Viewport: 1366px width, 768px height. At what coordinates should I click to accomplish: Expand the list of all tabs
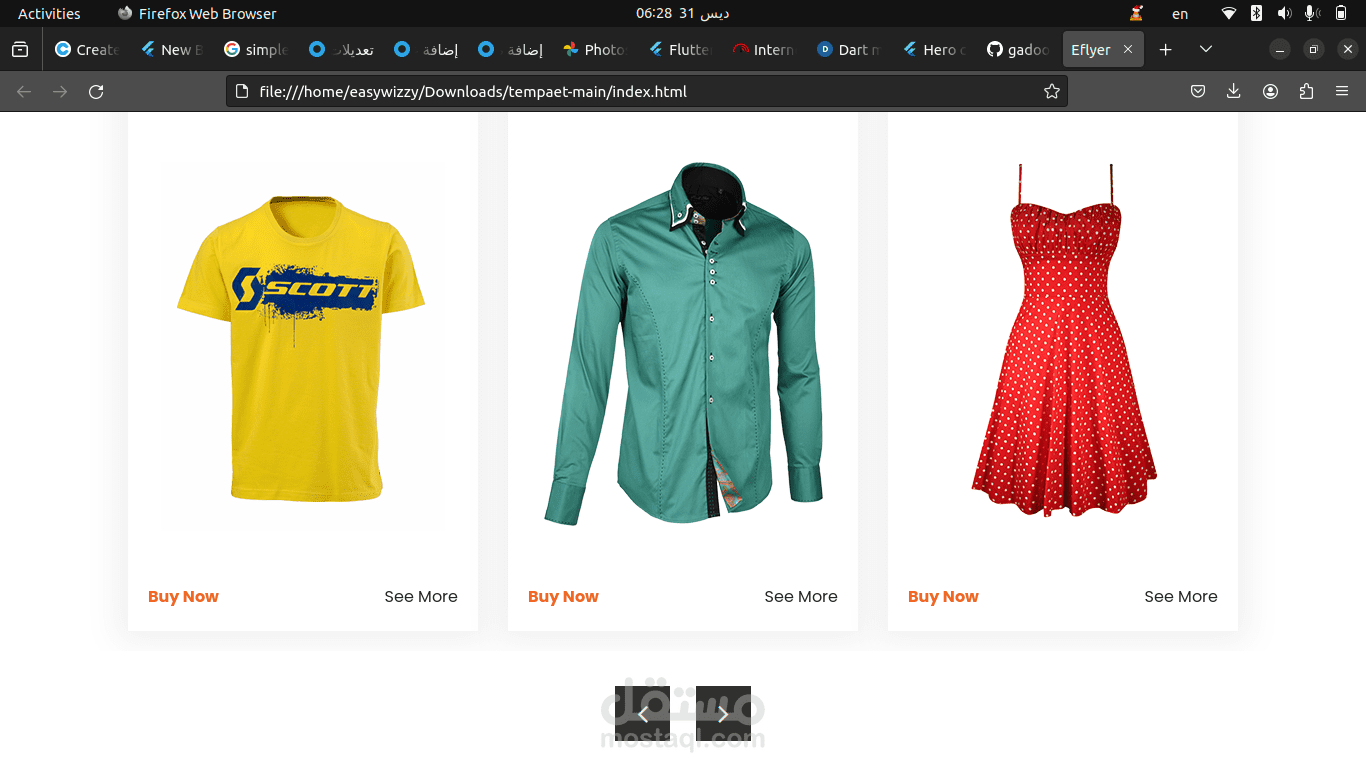(x=1206, y=49)
